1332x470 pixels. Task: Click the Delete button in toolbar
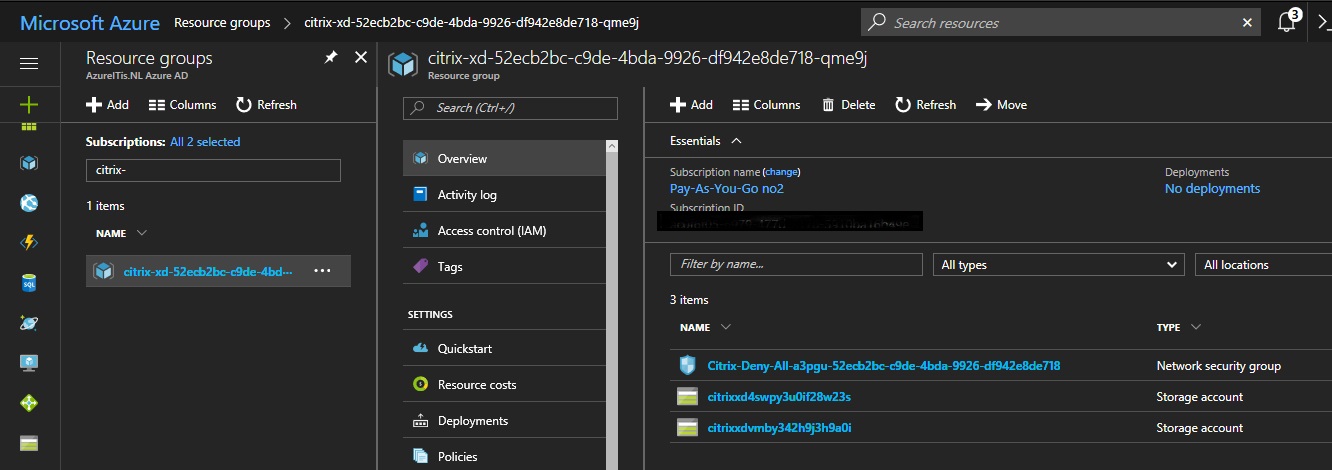coord(848,105)
